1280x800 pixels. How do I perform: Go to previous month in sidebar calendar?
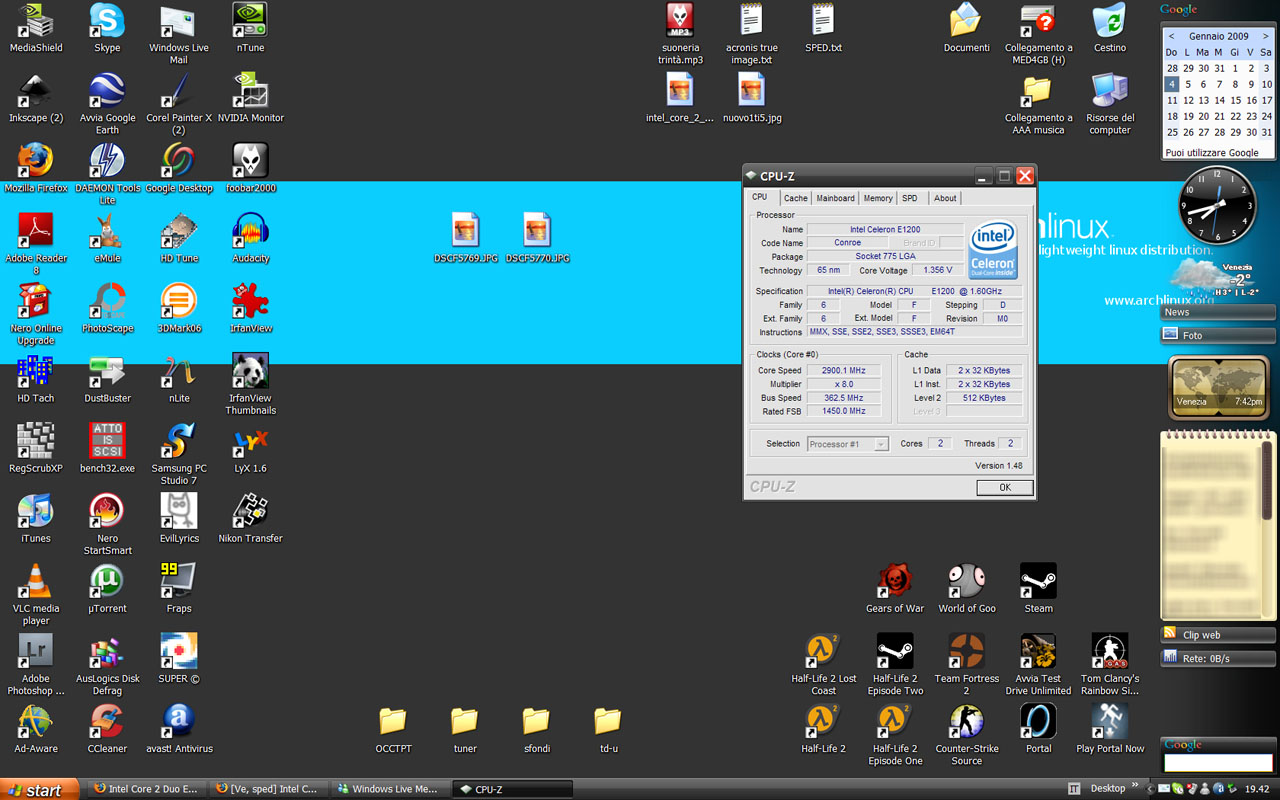point(1172,36)
